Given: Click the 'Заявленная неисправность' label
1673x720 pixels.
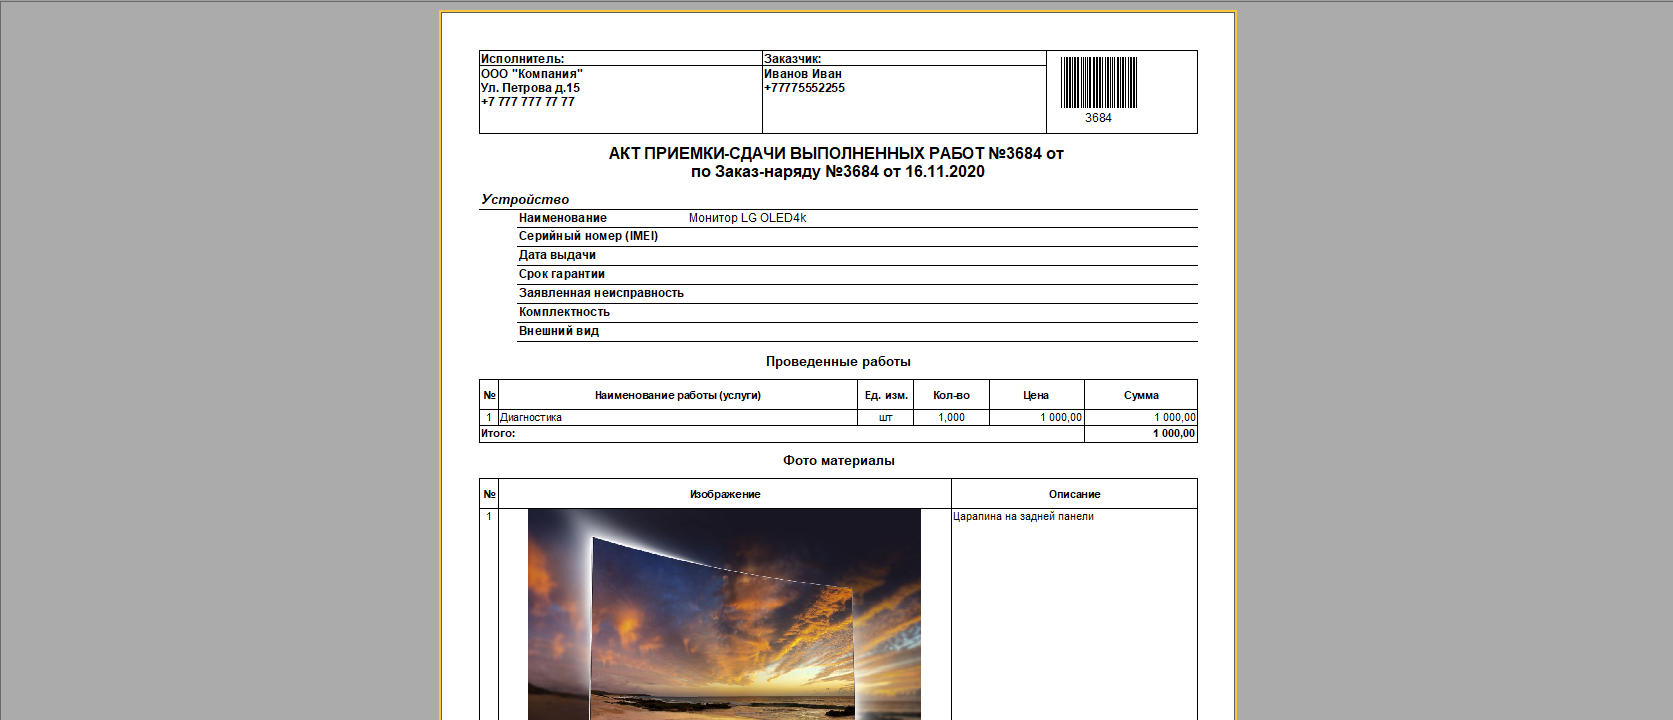Looking at the screenshot, I should (601, 293).
